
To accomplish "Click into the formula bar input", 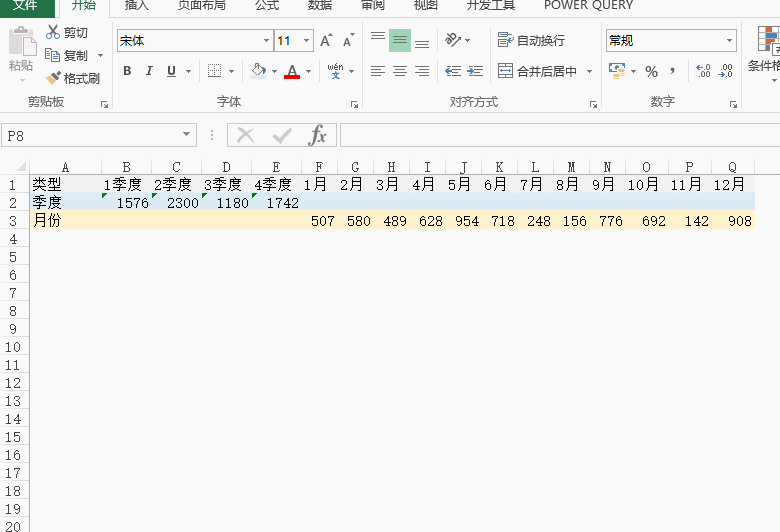I will 560,135.
